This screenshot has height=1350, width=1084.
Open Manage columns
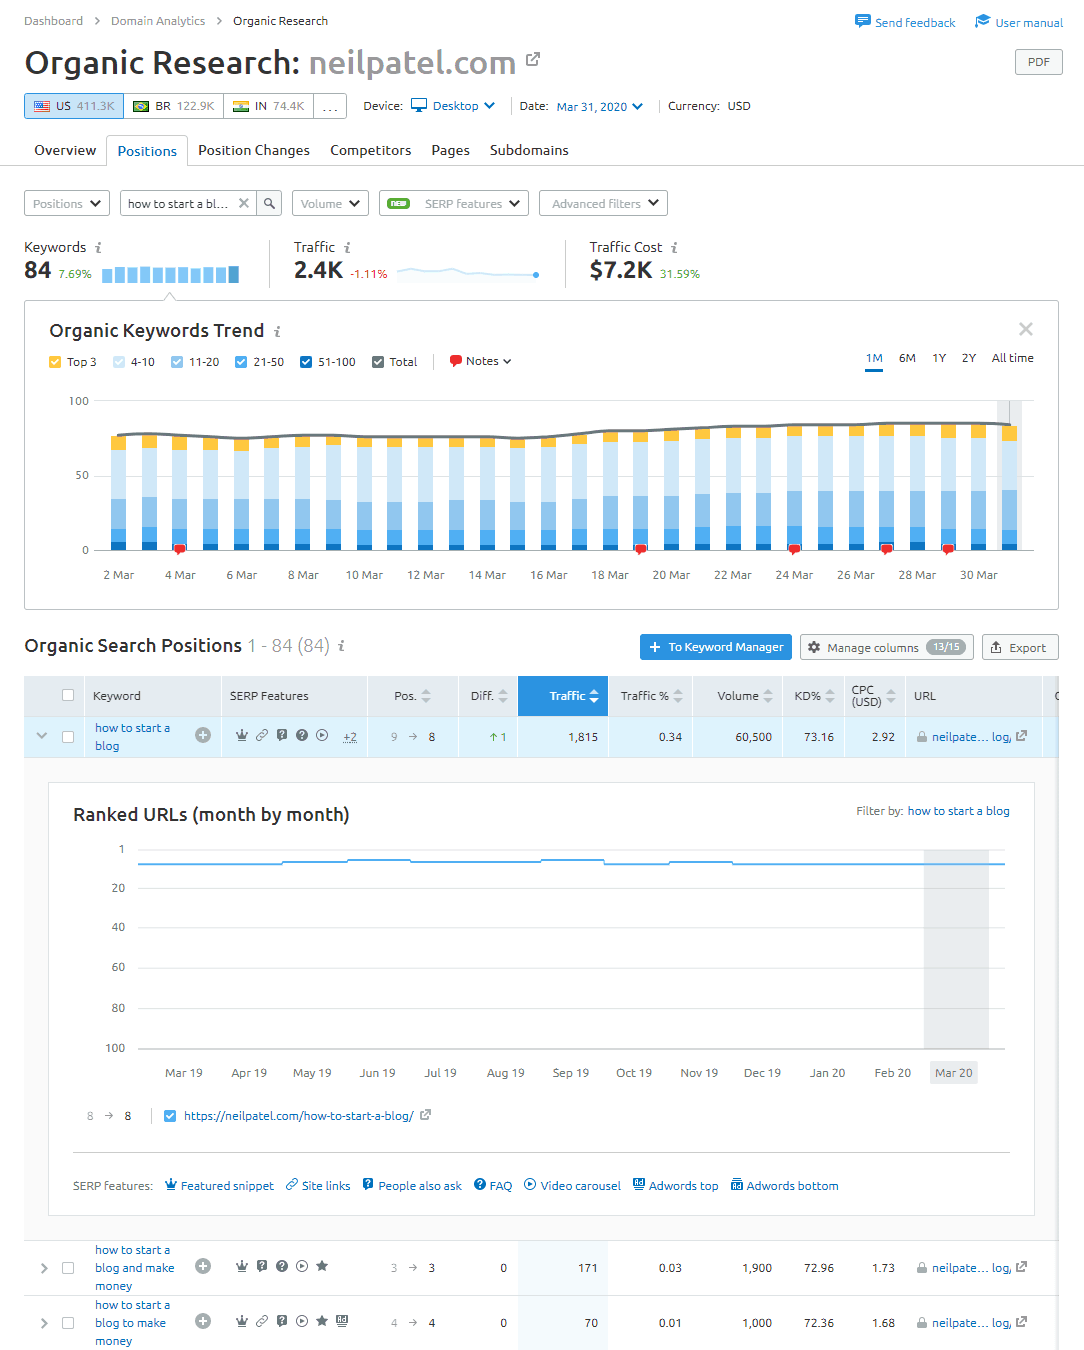(887, 647)
